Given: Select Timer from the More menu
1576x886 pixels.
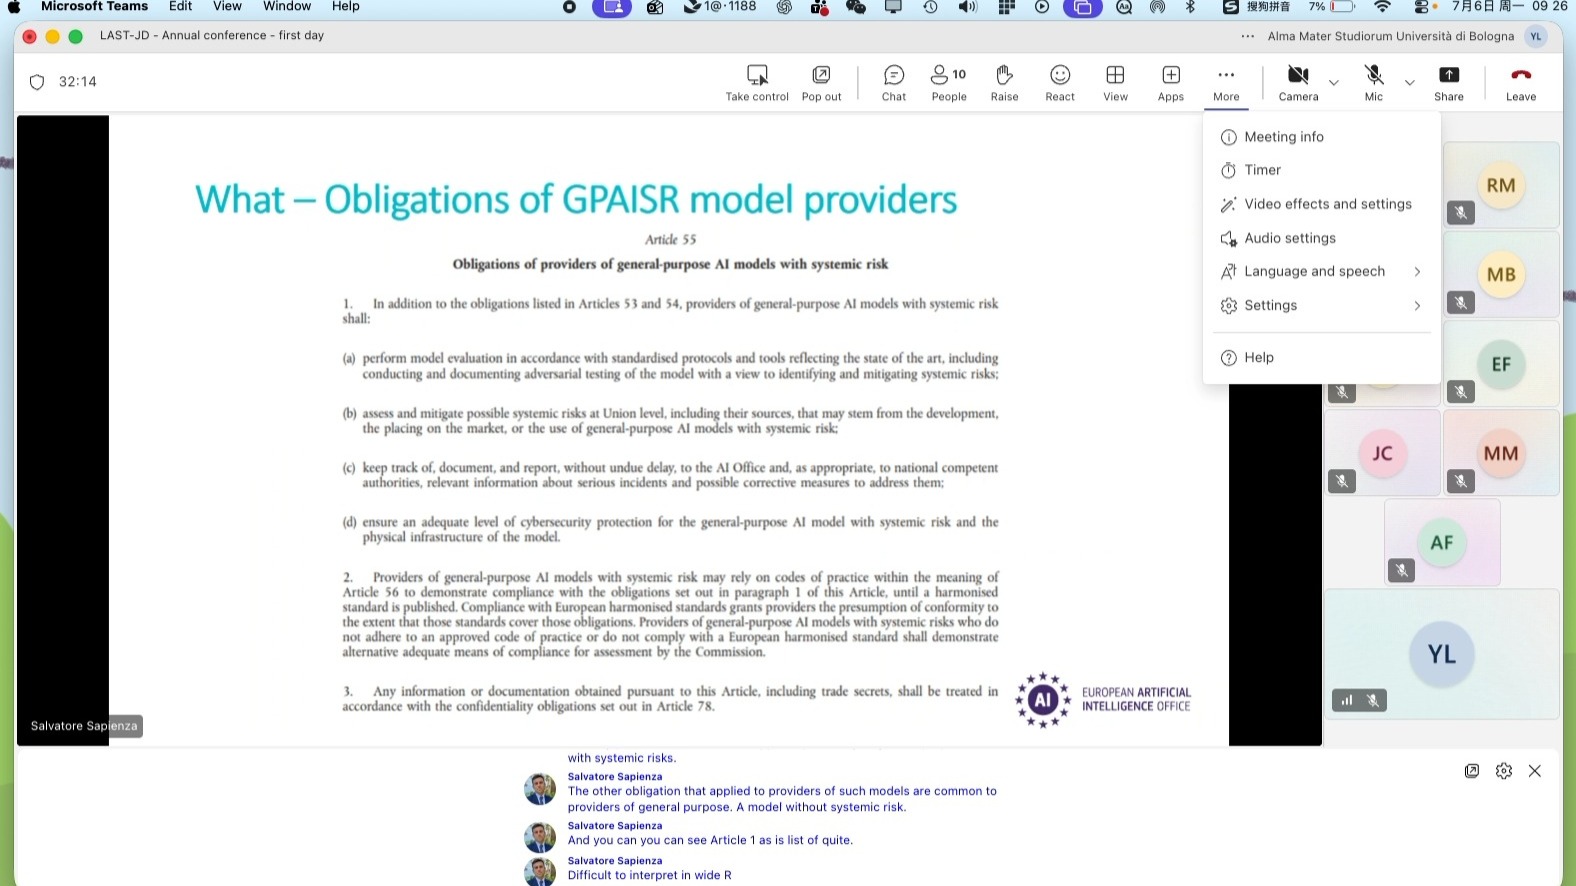Looking at the screenshot, I should [1321, 170].
